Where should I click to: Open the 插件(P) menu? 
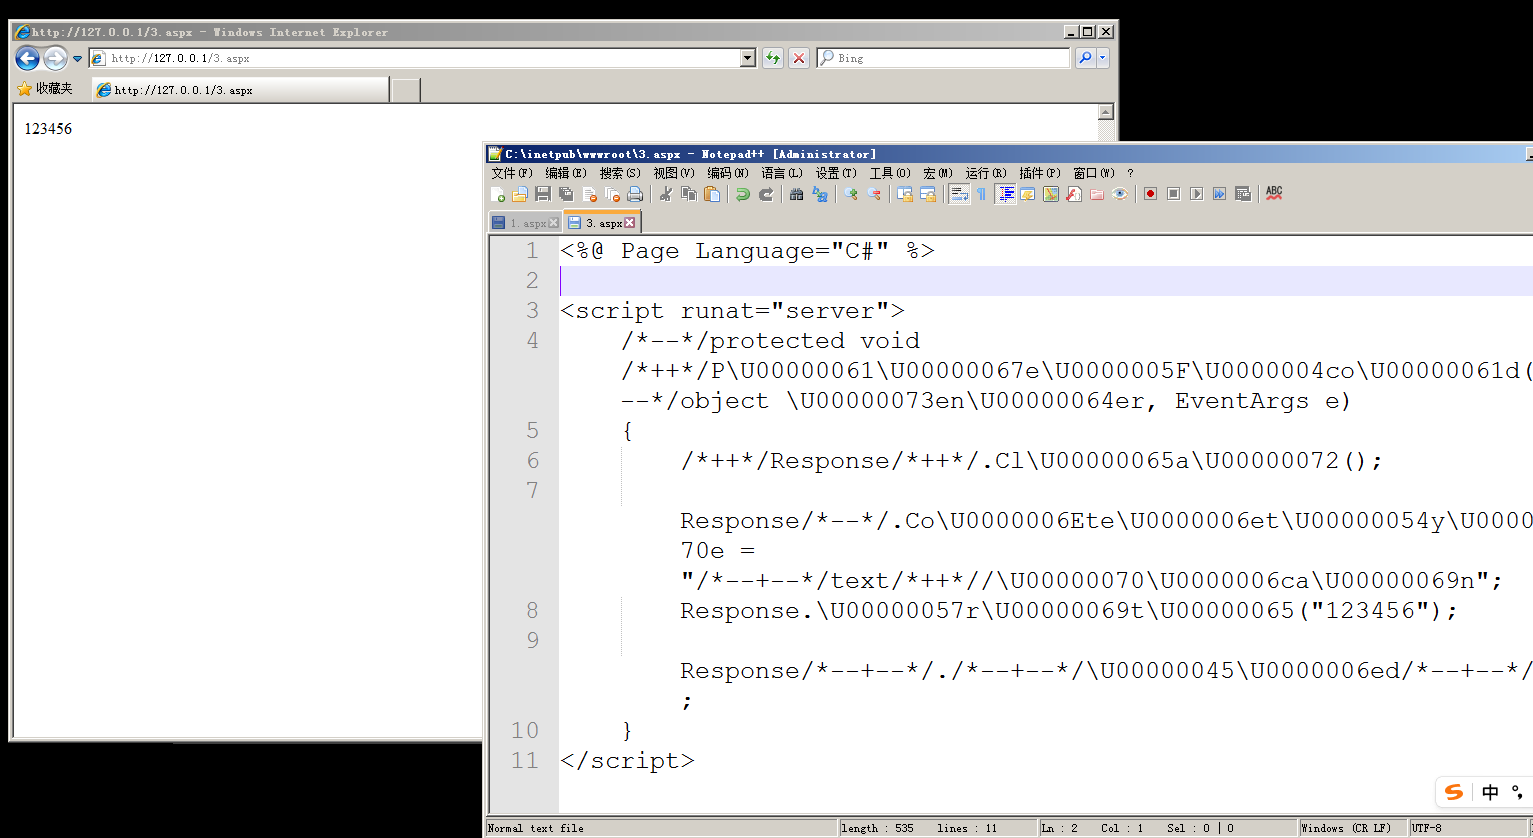point(1040,173)
